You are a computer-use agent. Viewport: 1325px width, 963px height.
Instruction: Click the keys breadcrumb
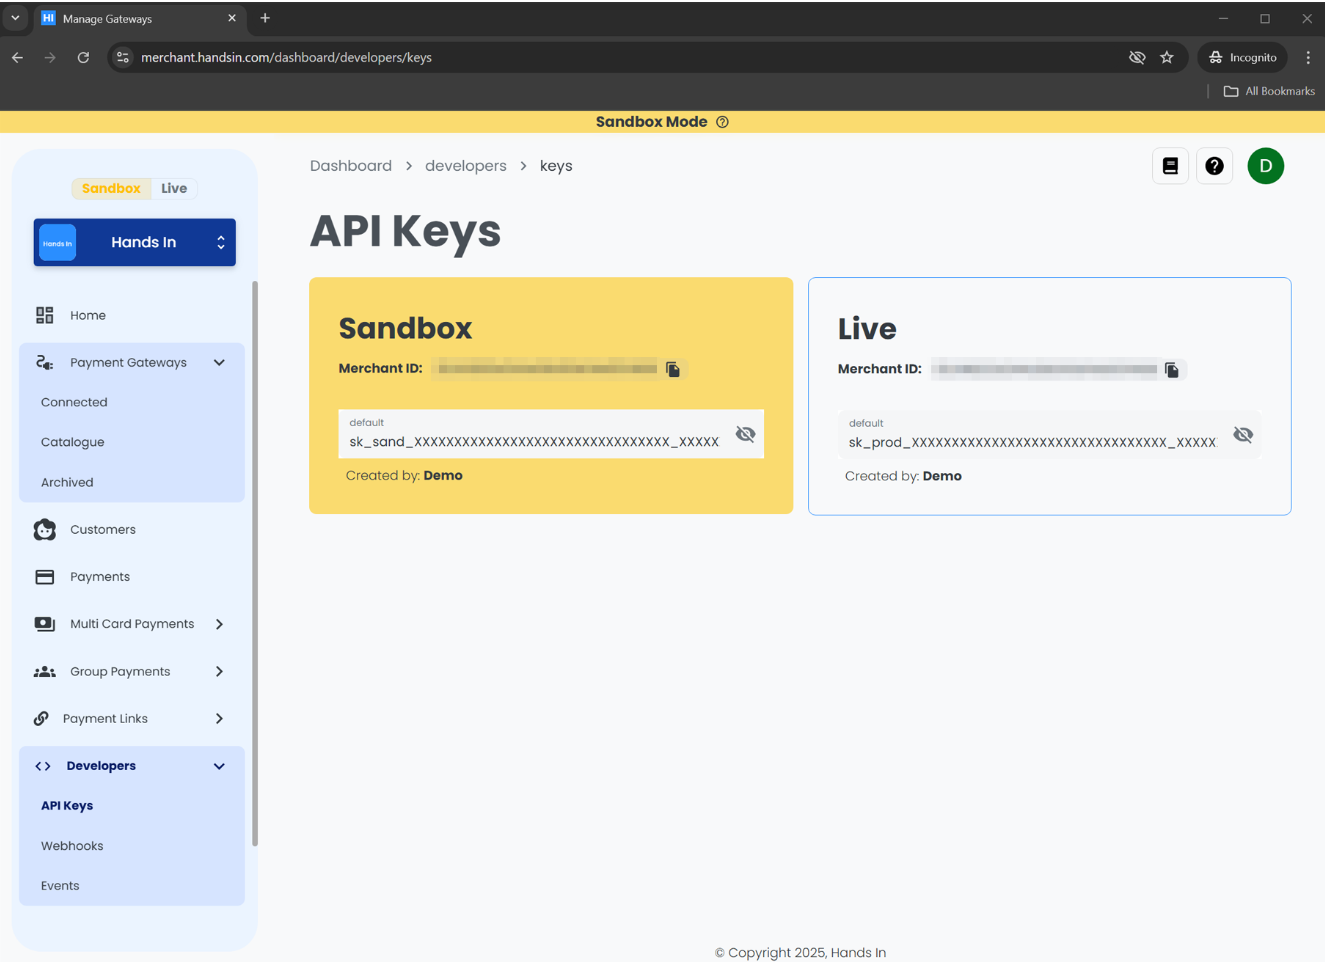pyautogui.click(x=556, y=166)
